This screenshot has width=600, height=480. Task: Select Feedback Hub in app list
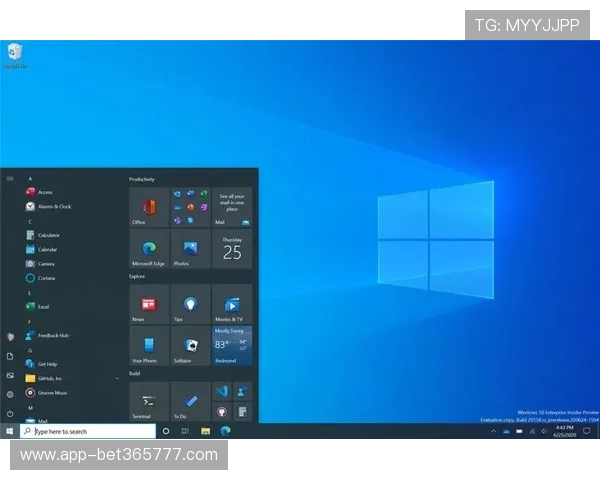[53, 336]
